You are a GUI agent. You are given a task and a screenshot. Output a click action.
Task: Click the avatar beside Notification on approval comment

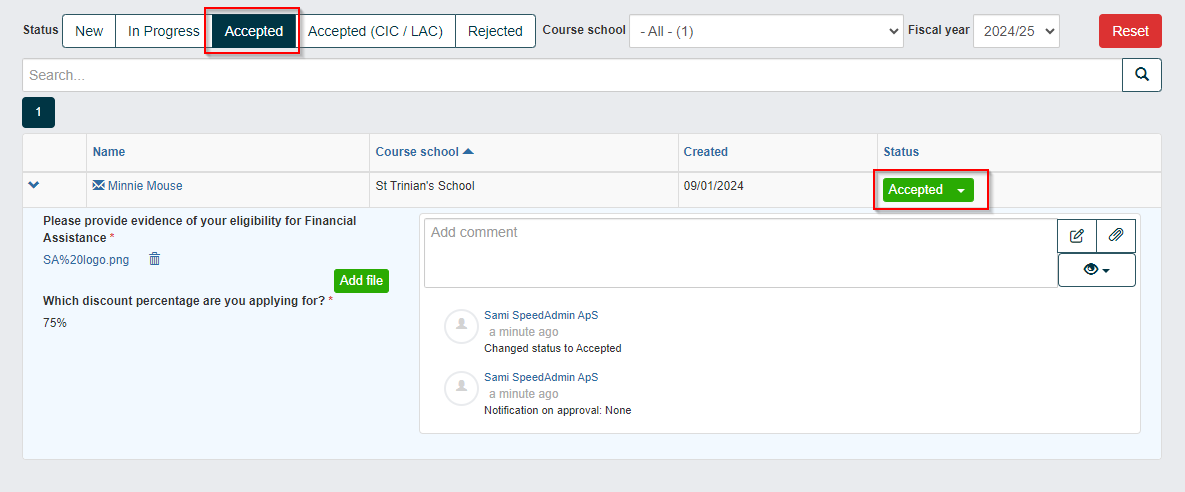(x=461, y=388)
